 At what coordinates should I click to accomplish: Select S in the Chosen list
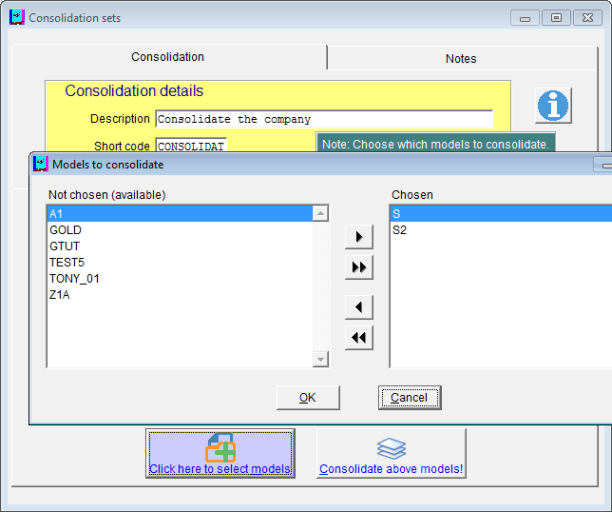501,214
